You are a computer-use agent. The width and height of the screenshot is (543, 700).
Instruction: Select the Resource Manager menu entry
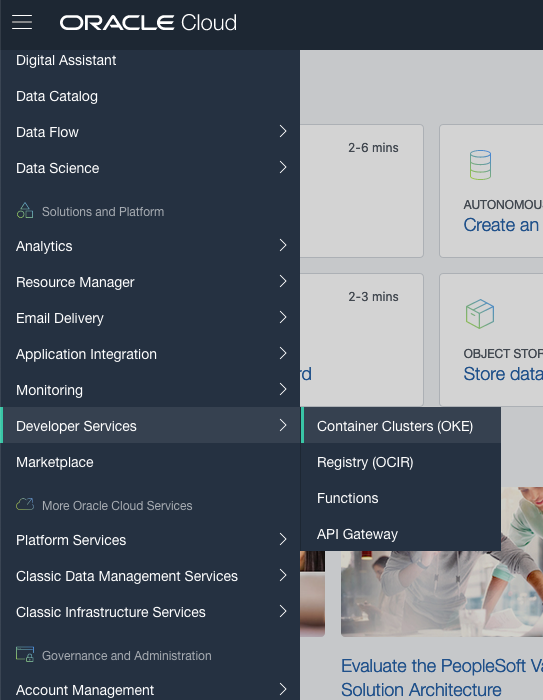(x=150, y=282)
